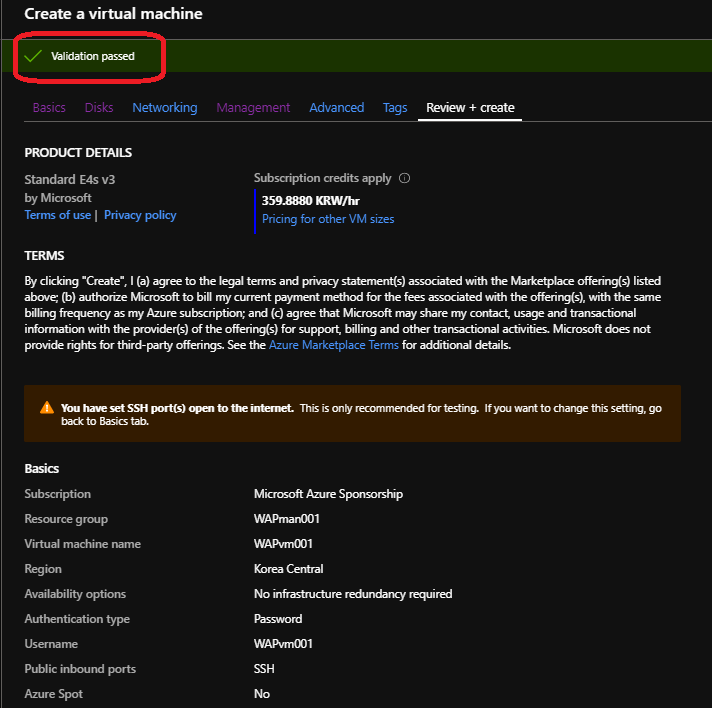The image size is (712, 708).
Task: Open the Disks tab
Action: [99, 108]
